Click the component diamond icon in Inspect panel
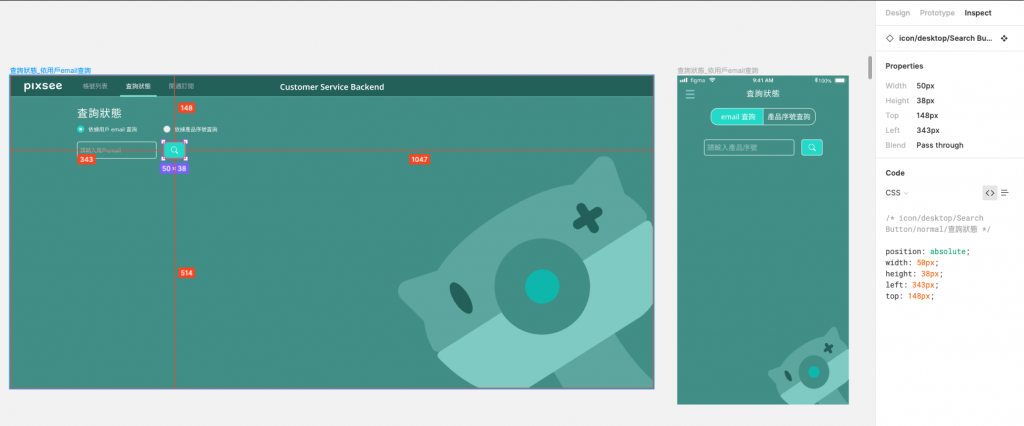Viewport: 1024px width, 426px height. (x=889, y=39)
